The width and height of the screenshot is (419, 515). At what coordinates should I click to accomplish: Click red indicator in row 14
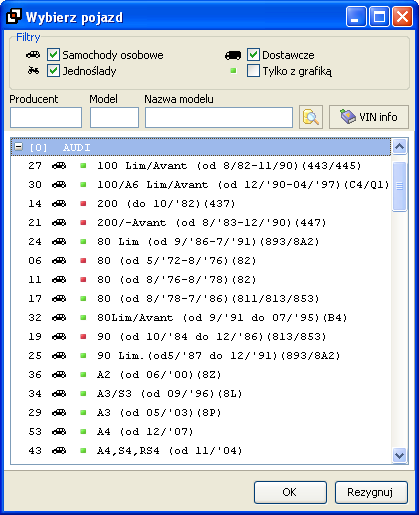pos(83,204)
